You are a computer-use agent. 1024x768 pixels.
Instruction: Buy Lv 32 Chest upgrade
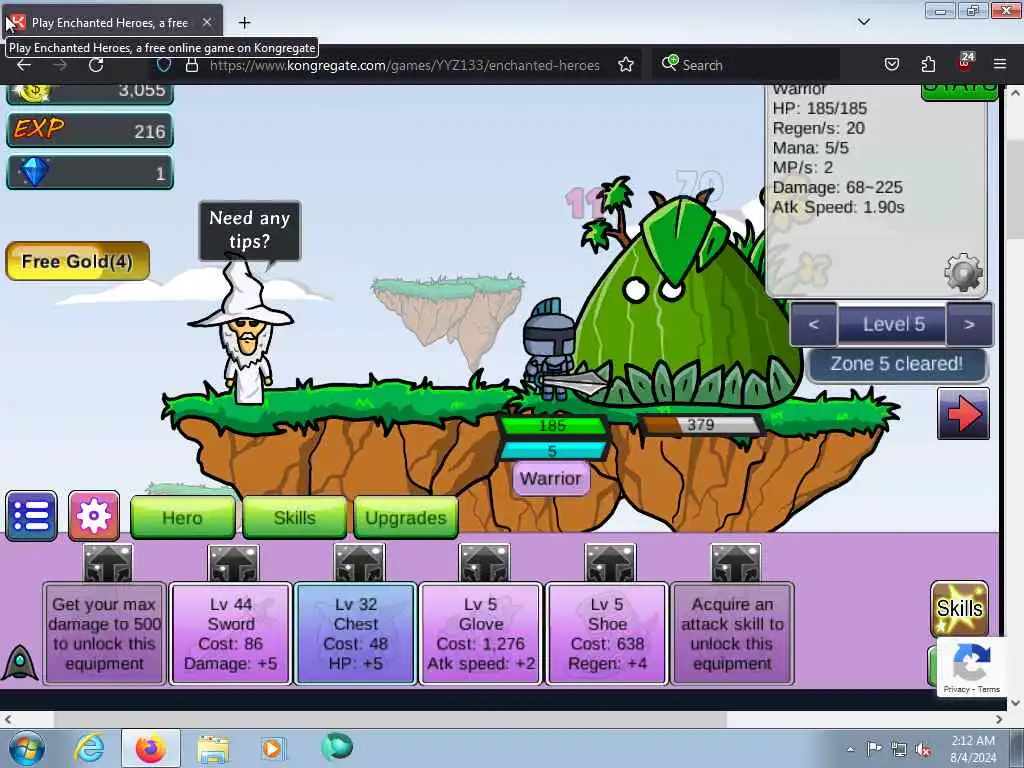[x=356, y=633]
